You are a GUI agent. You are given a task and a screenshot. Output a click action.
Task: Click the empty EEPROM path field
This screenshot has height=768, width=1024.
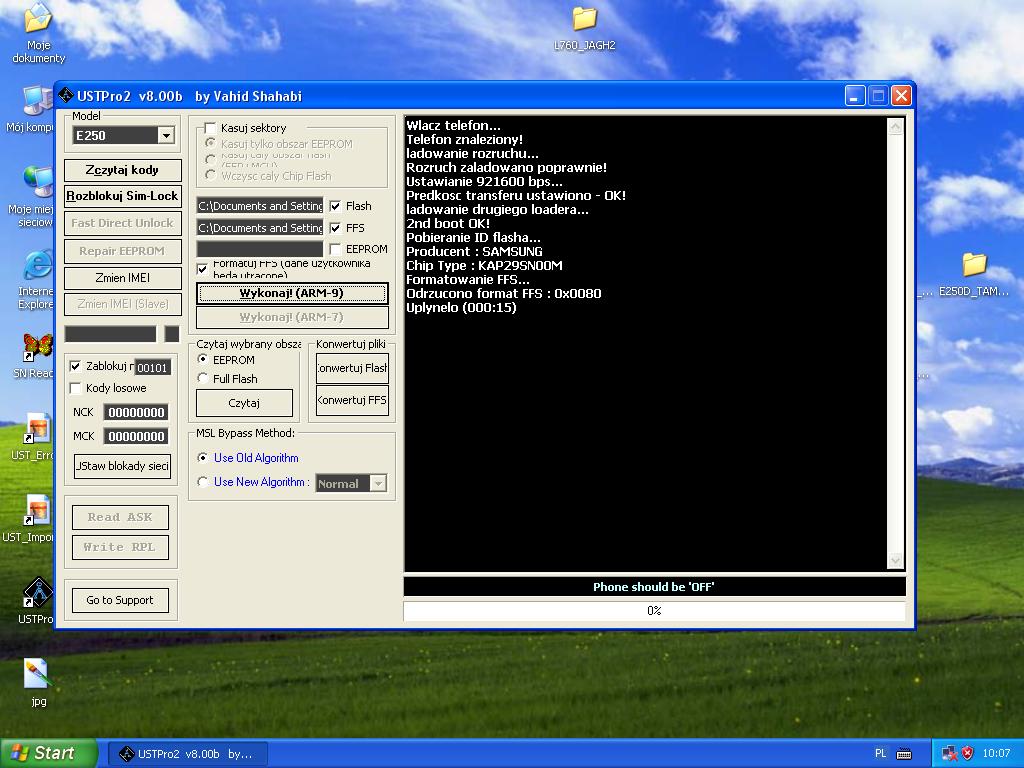point(260,249)
